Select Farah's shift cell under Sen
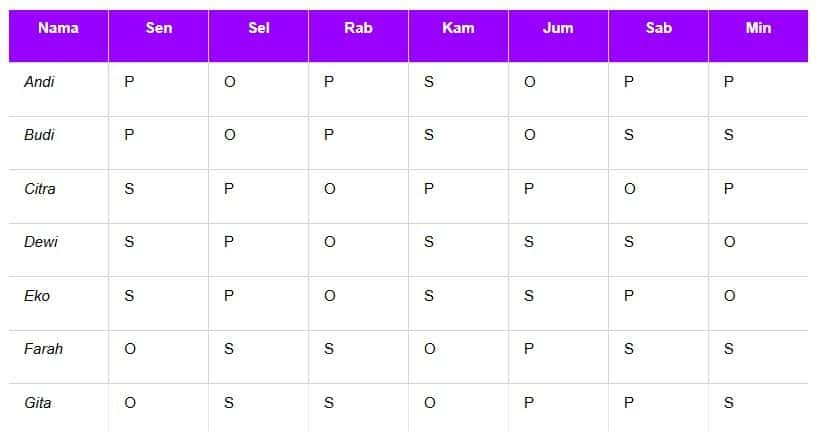The height and width of the screenshot is (431, 816). click(x=129, y=349)
